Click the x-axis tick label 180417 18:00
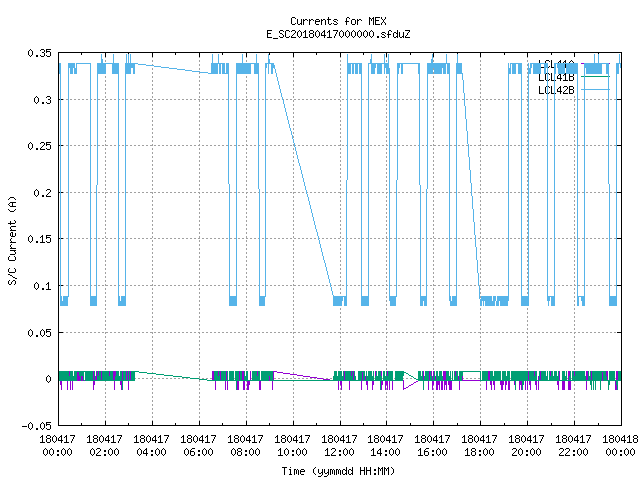The image size is (640, 480). (x=479, y=446)
